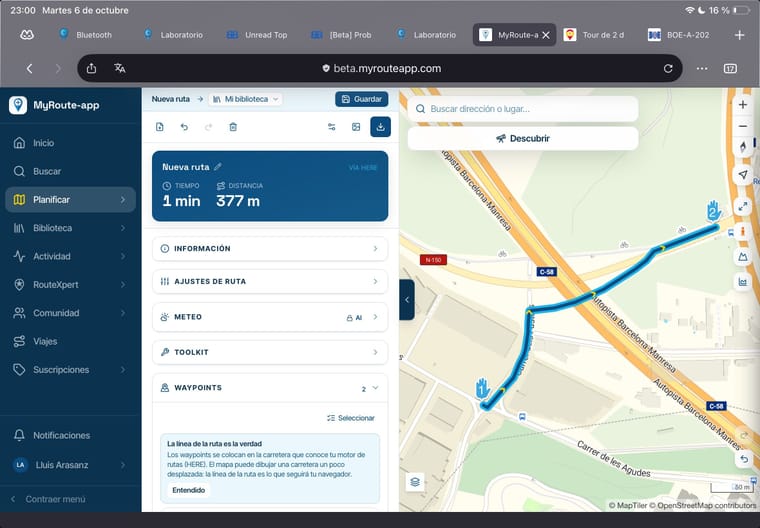Viewport: 760px width, 528px height.
Task: Collapse the Waypoints section
Action: (x=270, y=388)
